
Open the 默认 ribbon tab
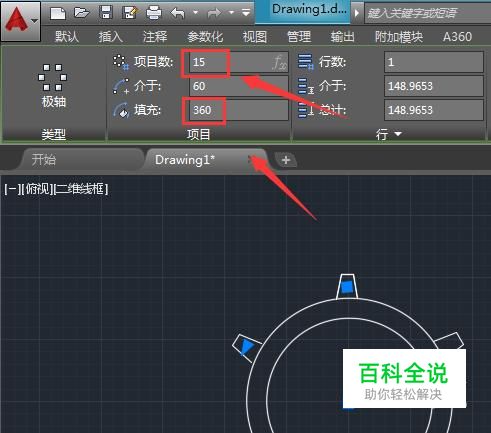tap(67, 36)
